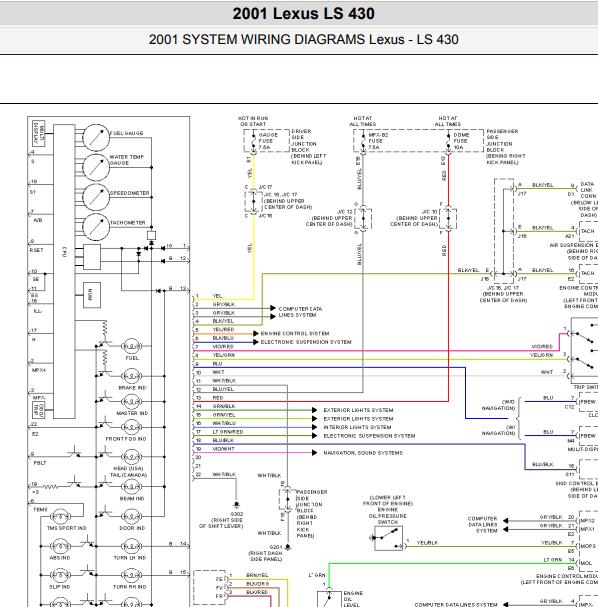Viewport: 598px width, 607px height.
Task: Select the 'TACHOMETER' label
Action: click(x=128, y=223)
